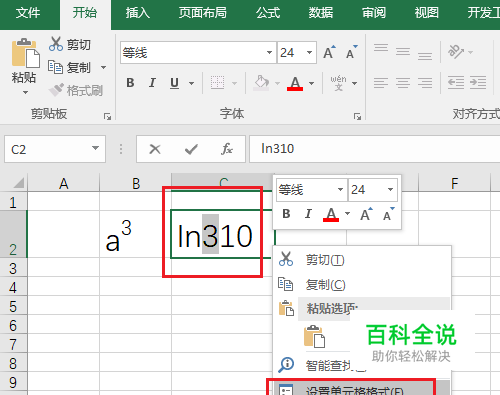The height and width of the screenshot is (395, 500).
Task: Open the font group dialog launcher
Action: [x=357, y=116]
